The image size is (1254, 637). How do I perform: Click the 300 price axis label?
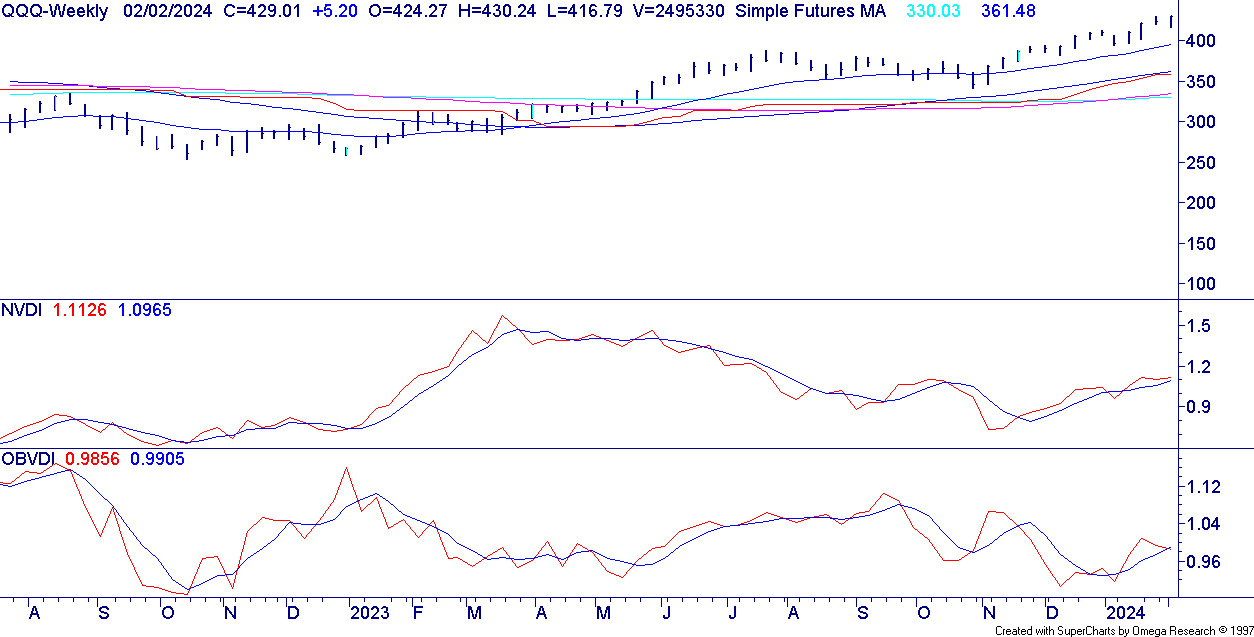point(1203,122)
